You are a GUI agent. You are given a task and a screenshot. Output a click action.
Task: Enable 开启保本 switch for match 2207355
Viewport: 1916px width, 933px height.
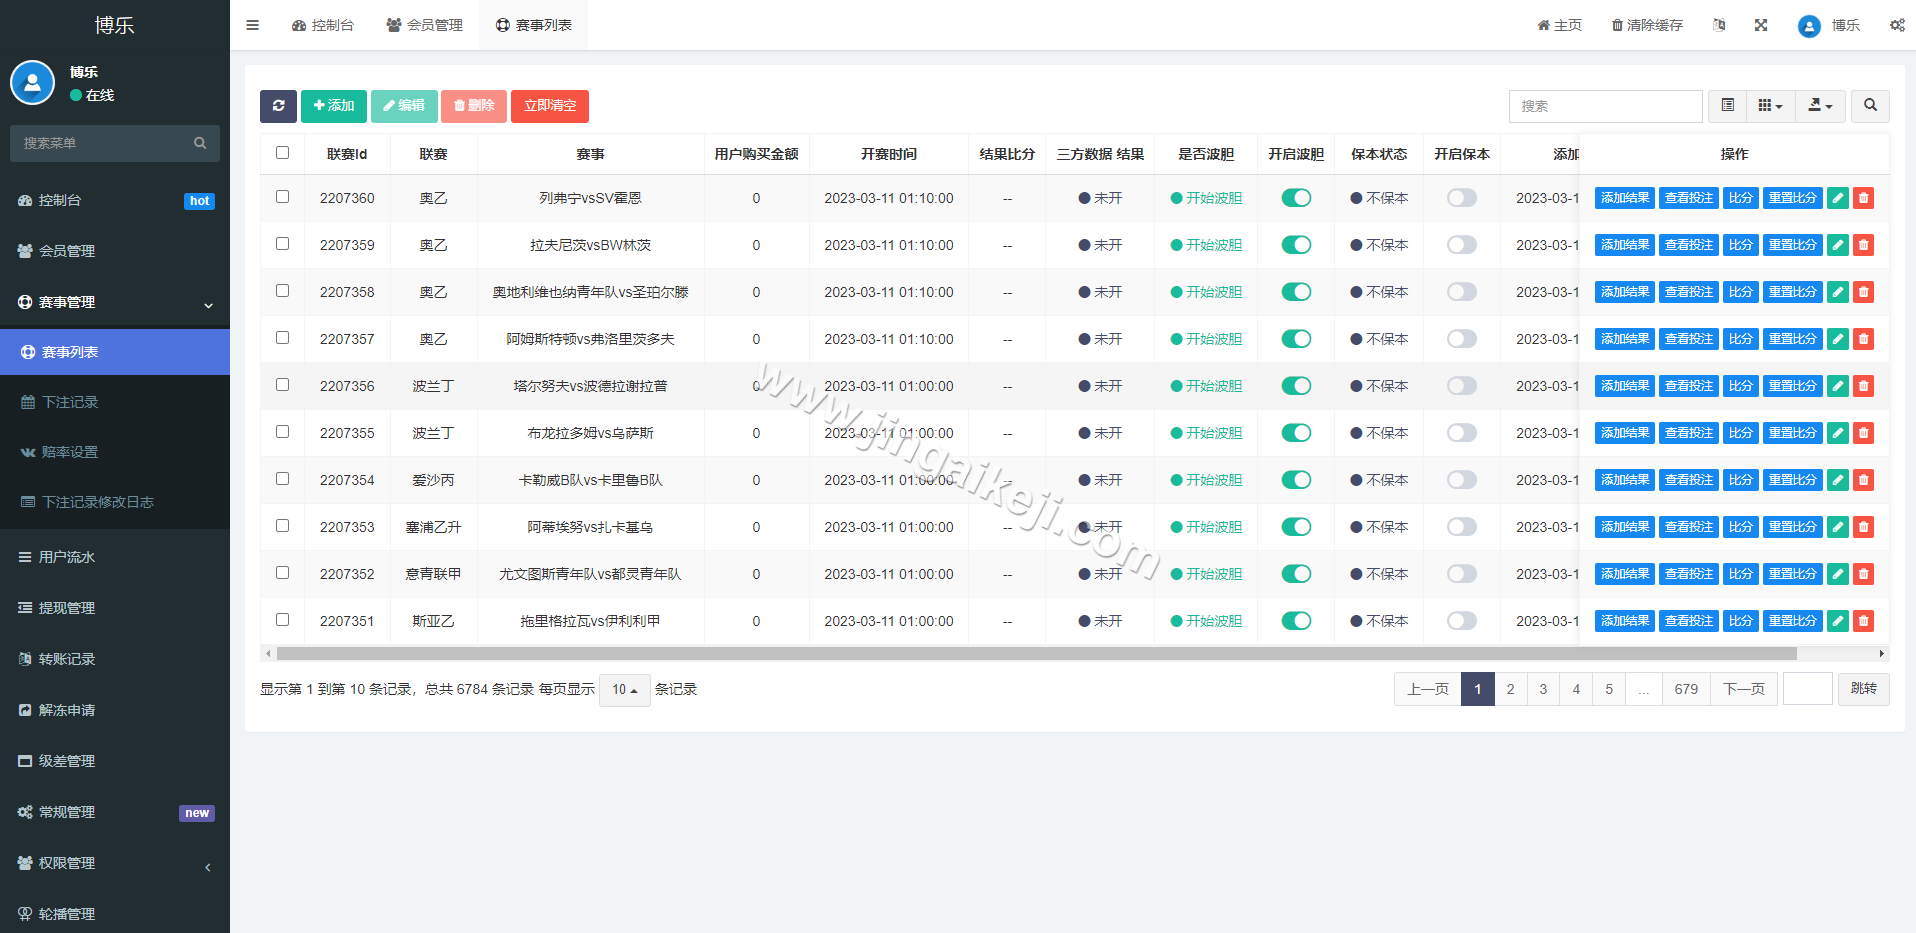click(x=1461, y=433)
